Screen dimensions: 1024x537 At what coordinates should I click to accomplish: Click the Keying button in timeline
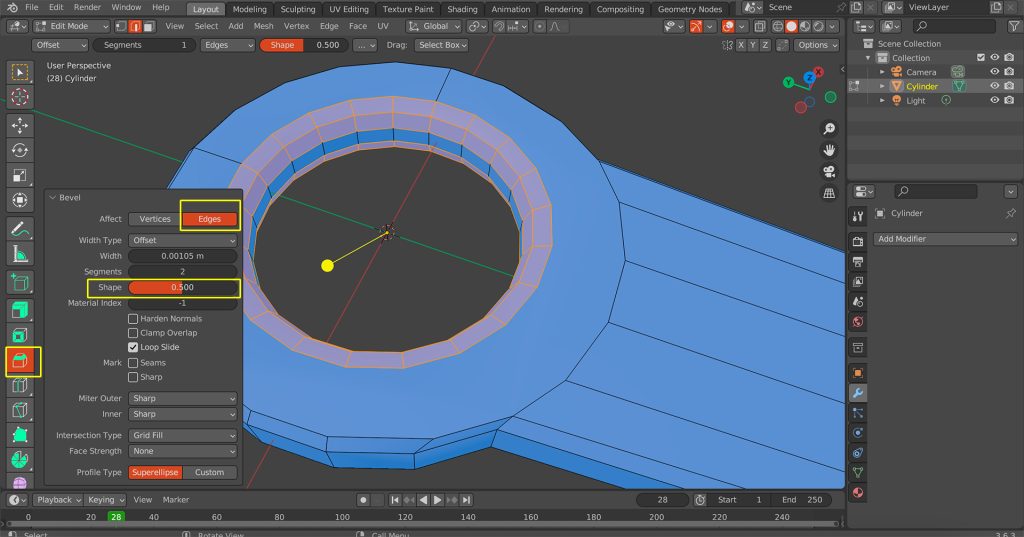[x=105, y=500]
